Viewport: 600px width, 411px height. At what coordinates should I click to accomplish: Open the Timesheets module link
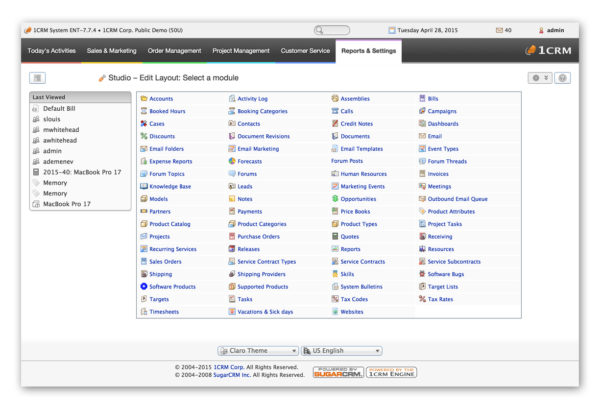pos(164,312)
